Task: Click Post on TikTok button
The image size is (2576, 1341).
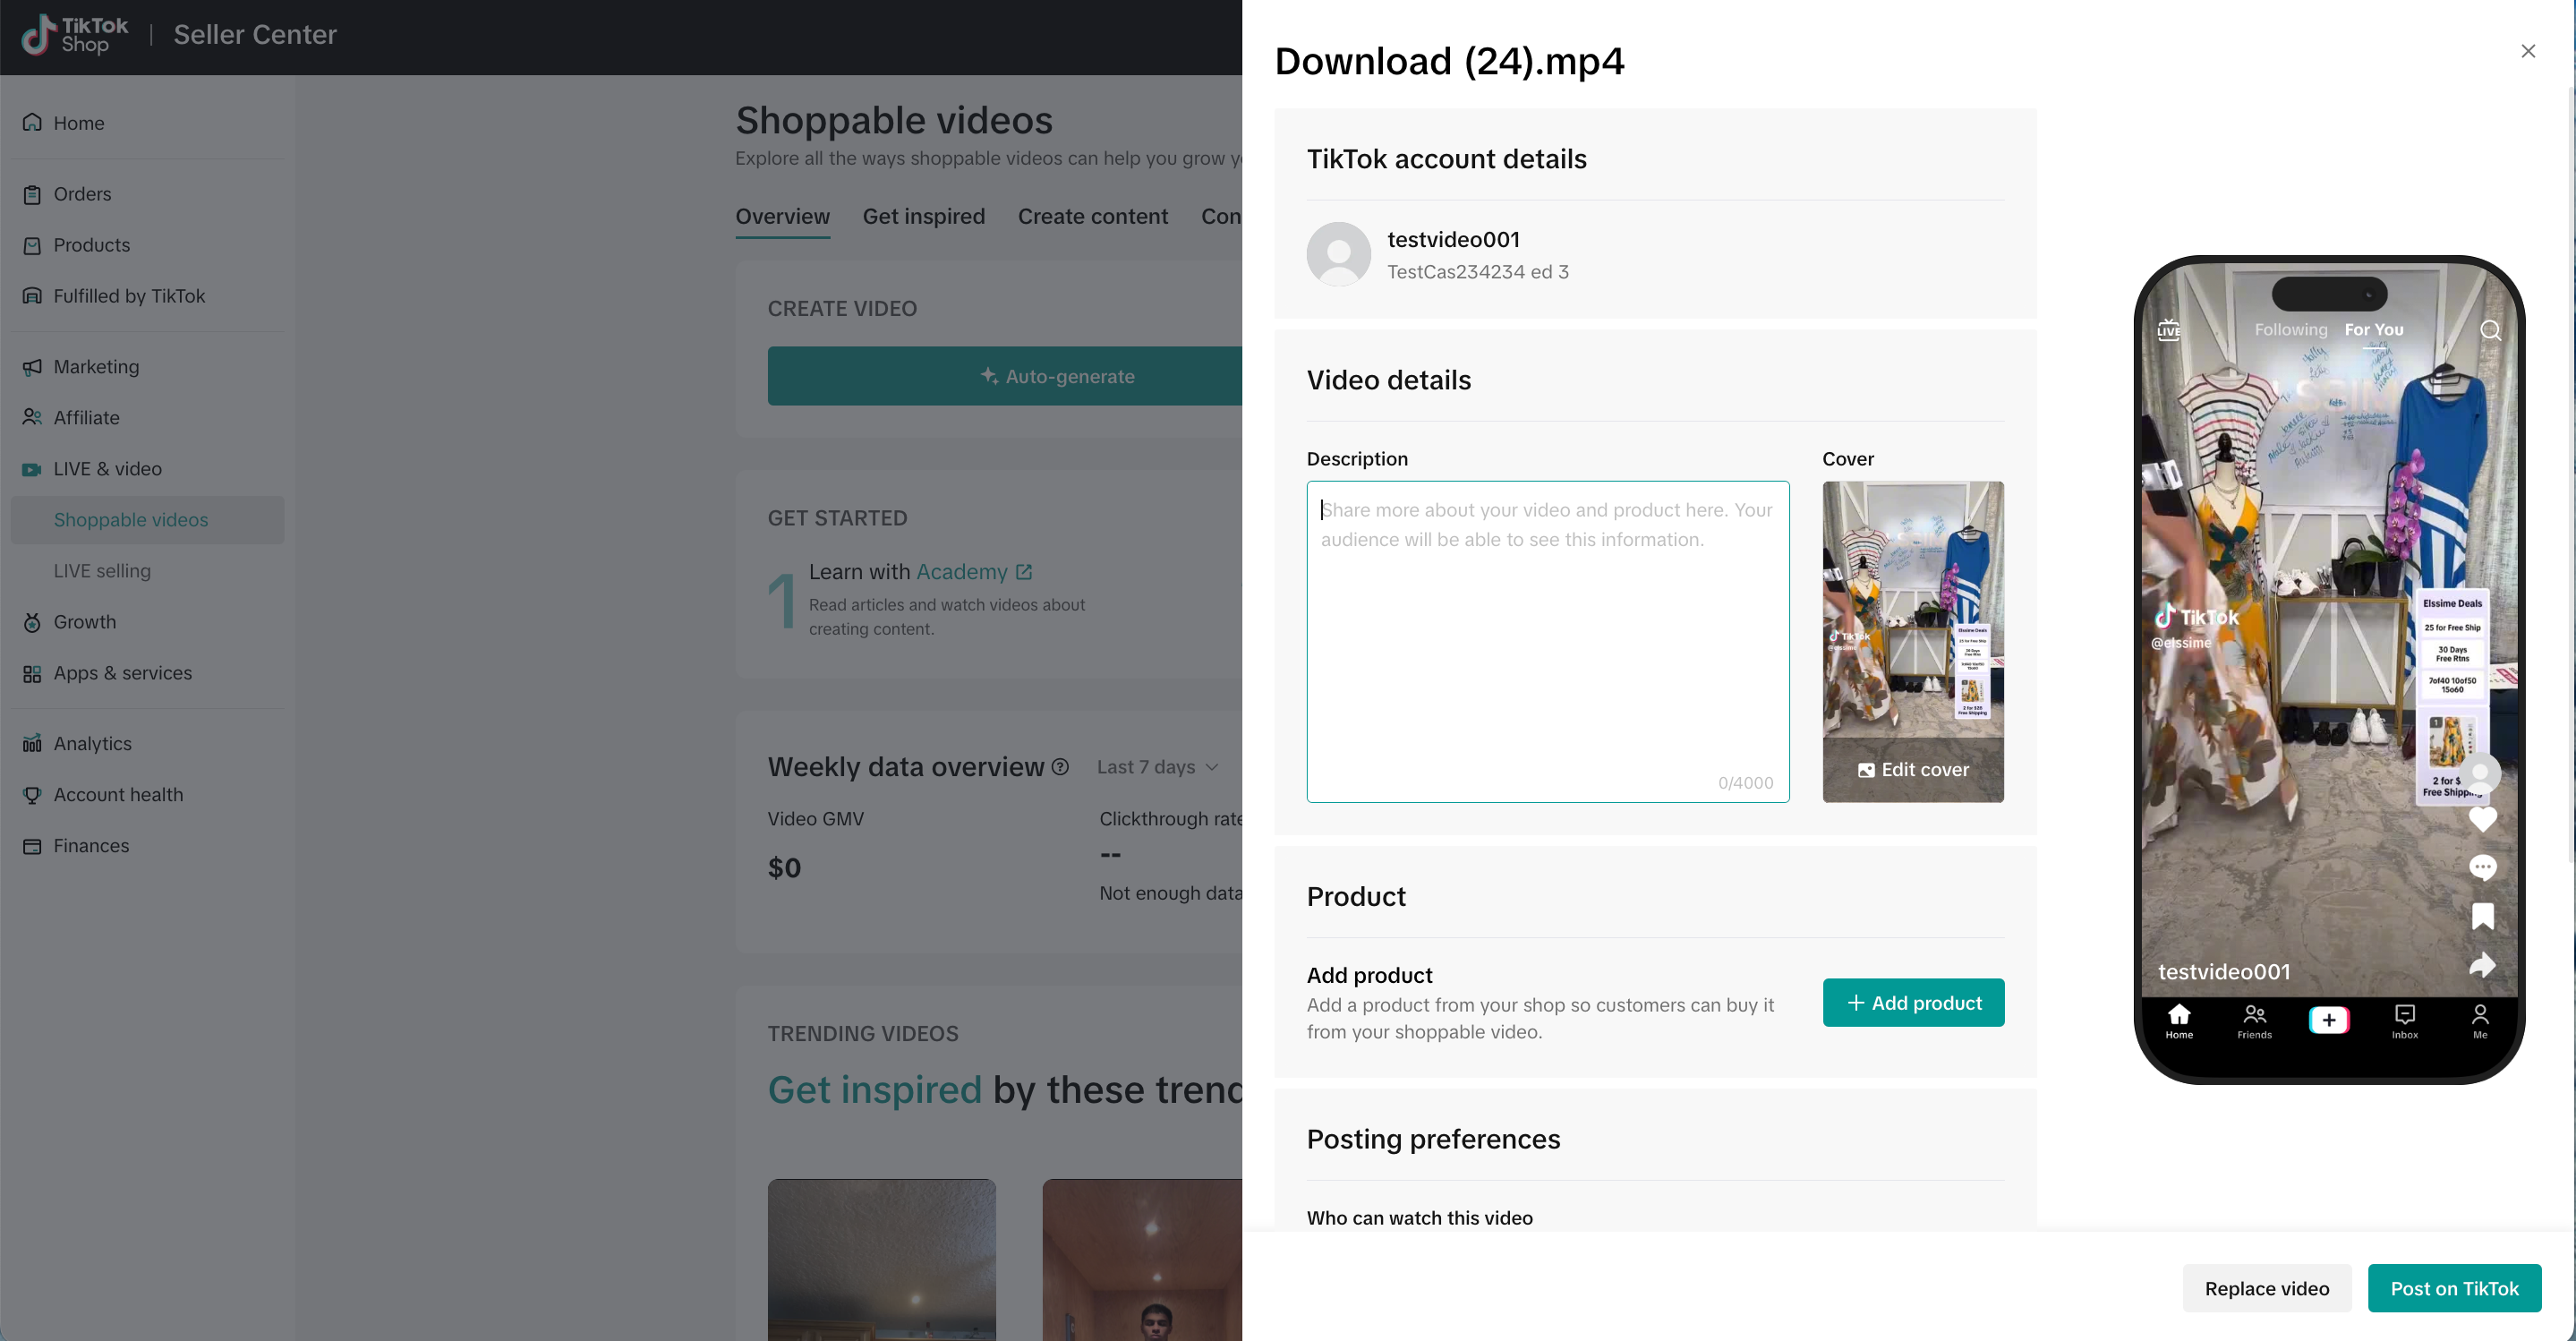Action: click(2453, 1288)
